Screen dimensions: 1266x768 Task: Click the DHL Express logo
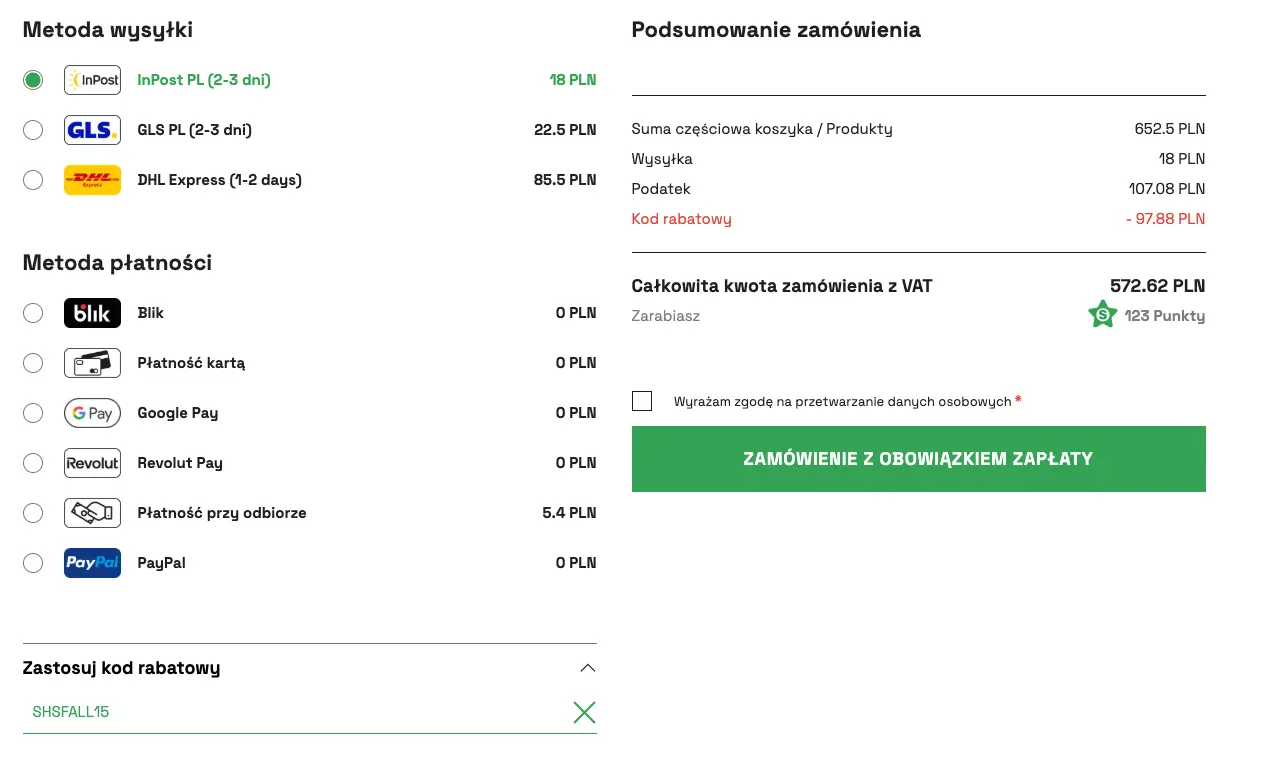click(x=92, y=180)
